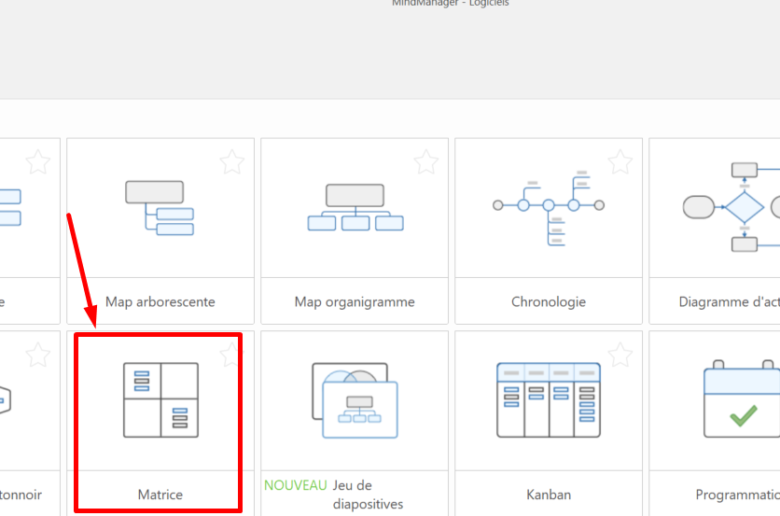Click the green NOUVEAU badge
780x516 pixels.
[x=295, y=485]
